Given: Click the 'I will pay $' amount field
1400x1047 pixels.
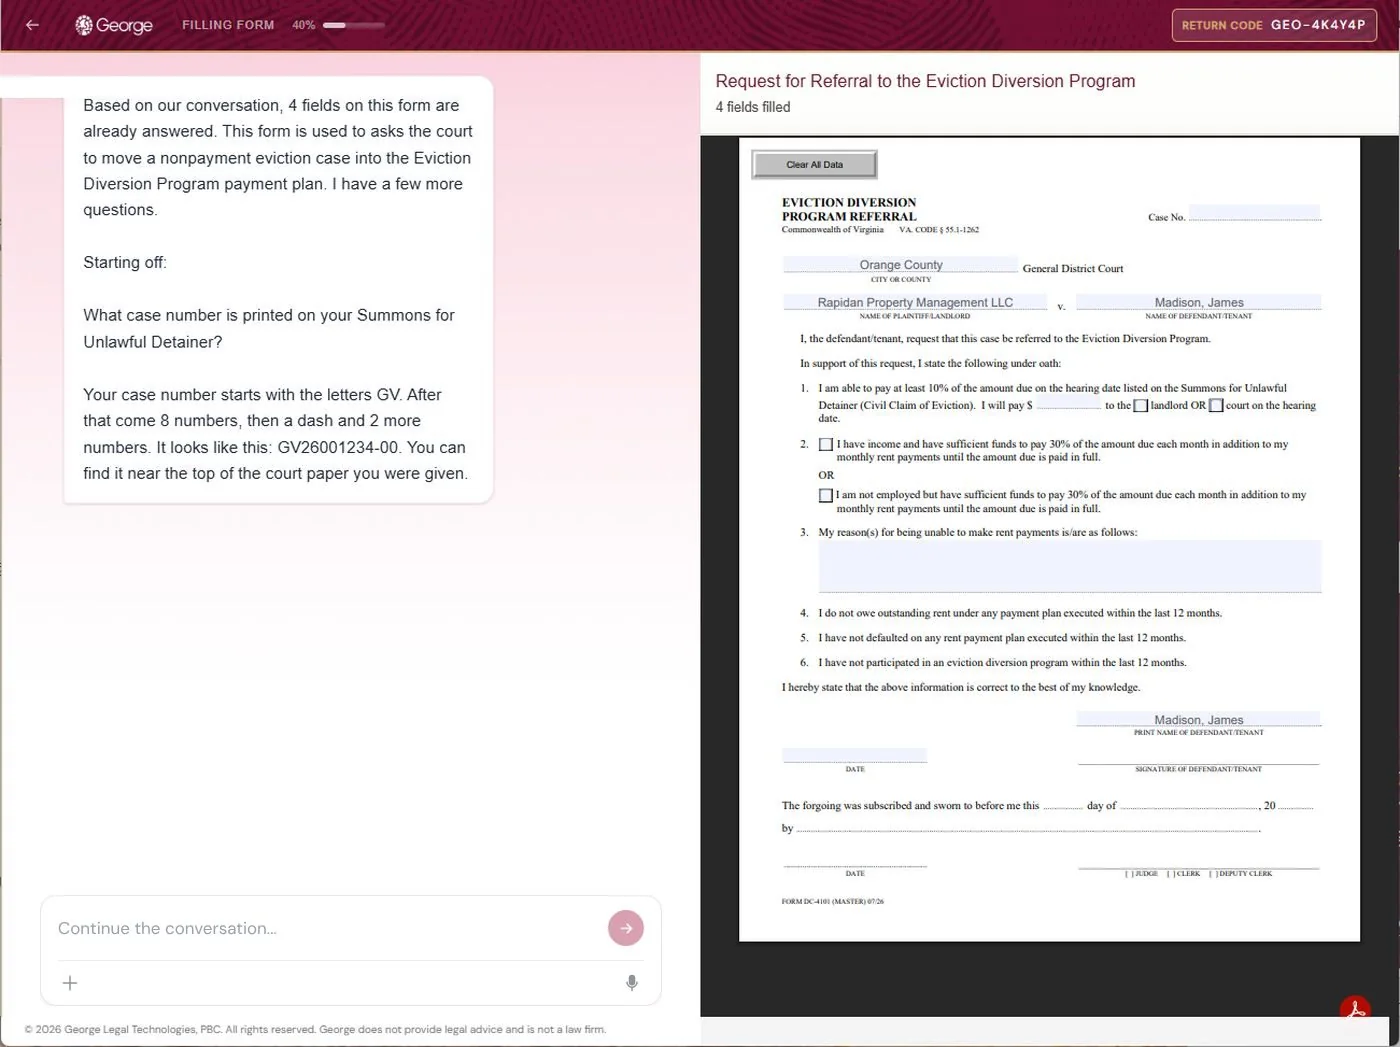Looking at the screenshot, I should coord(1068,402).
